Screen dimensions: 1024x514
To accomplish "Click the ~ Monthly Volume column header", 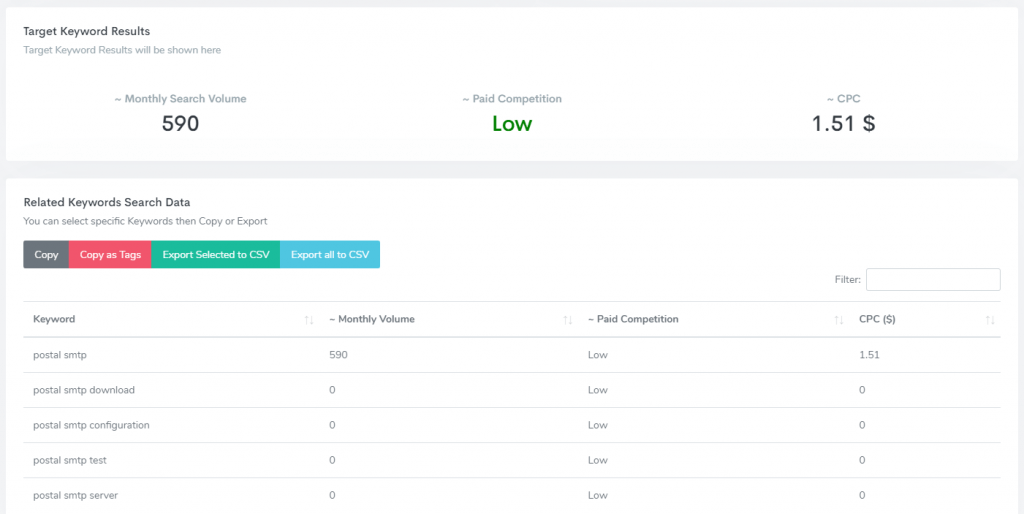I will point(372,320).
